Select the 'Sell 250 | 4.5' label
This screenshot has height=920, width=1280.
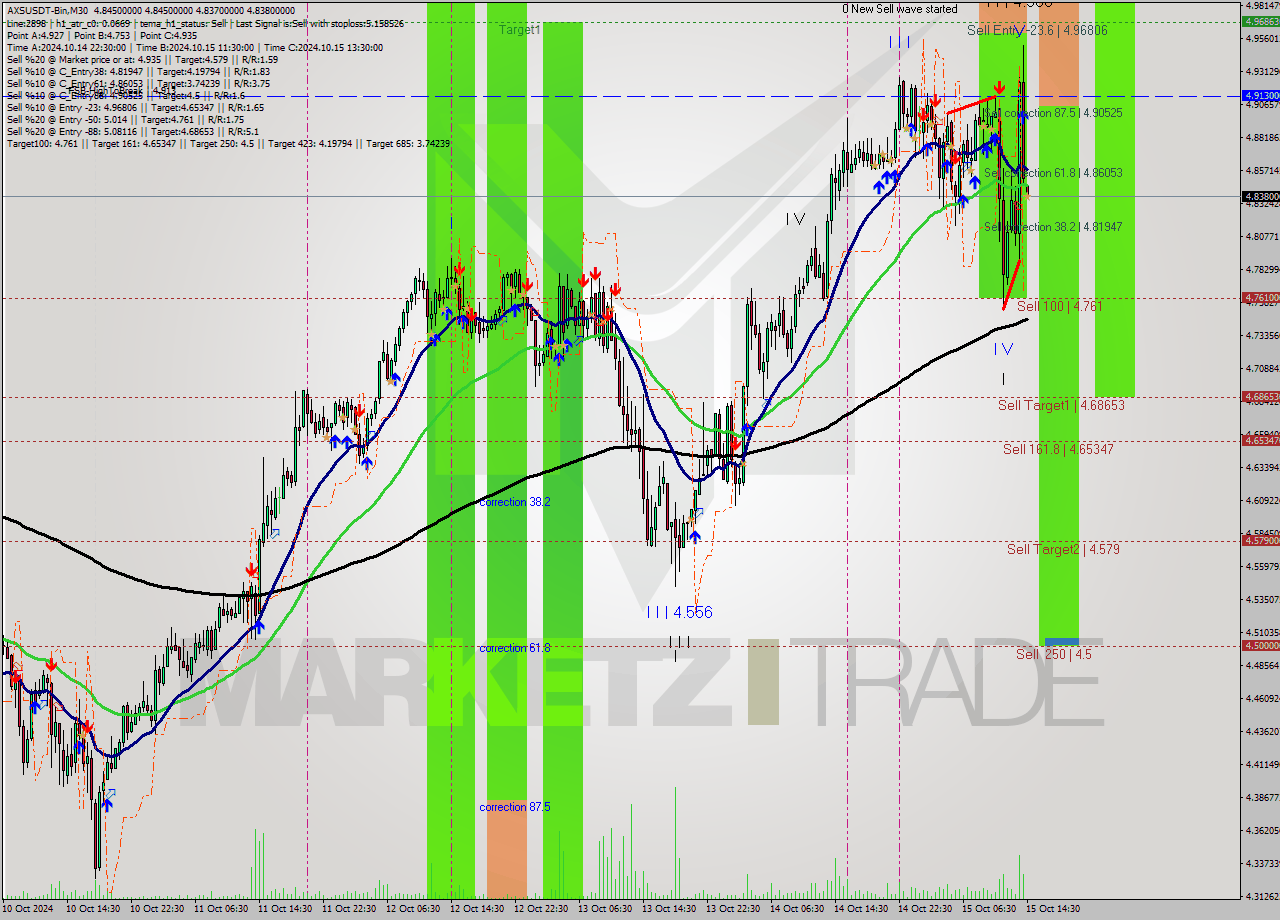[1054, 654]
